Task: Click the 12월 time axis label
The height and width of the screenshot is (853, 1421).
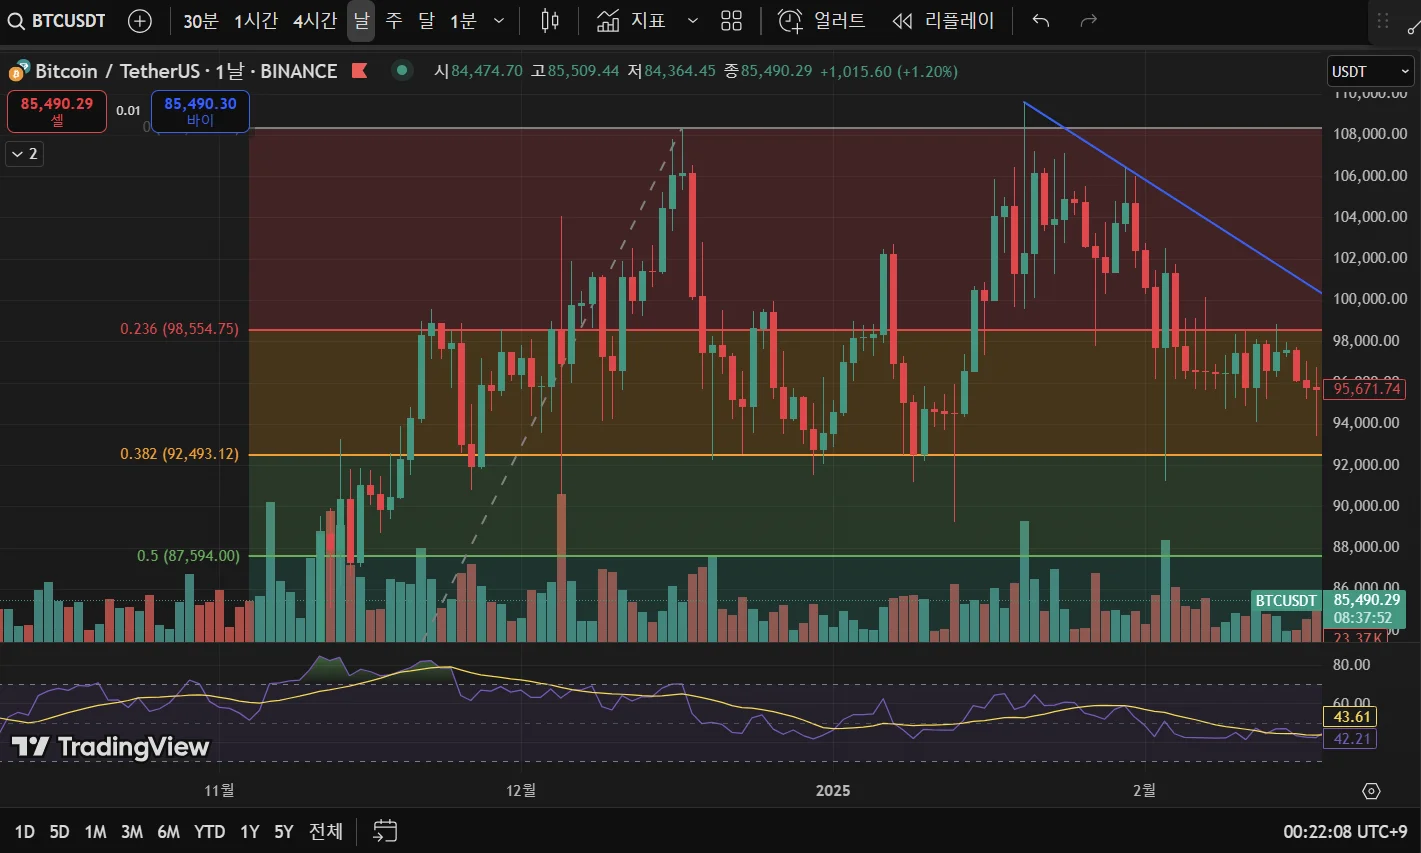Action: (x=521, y=791)
